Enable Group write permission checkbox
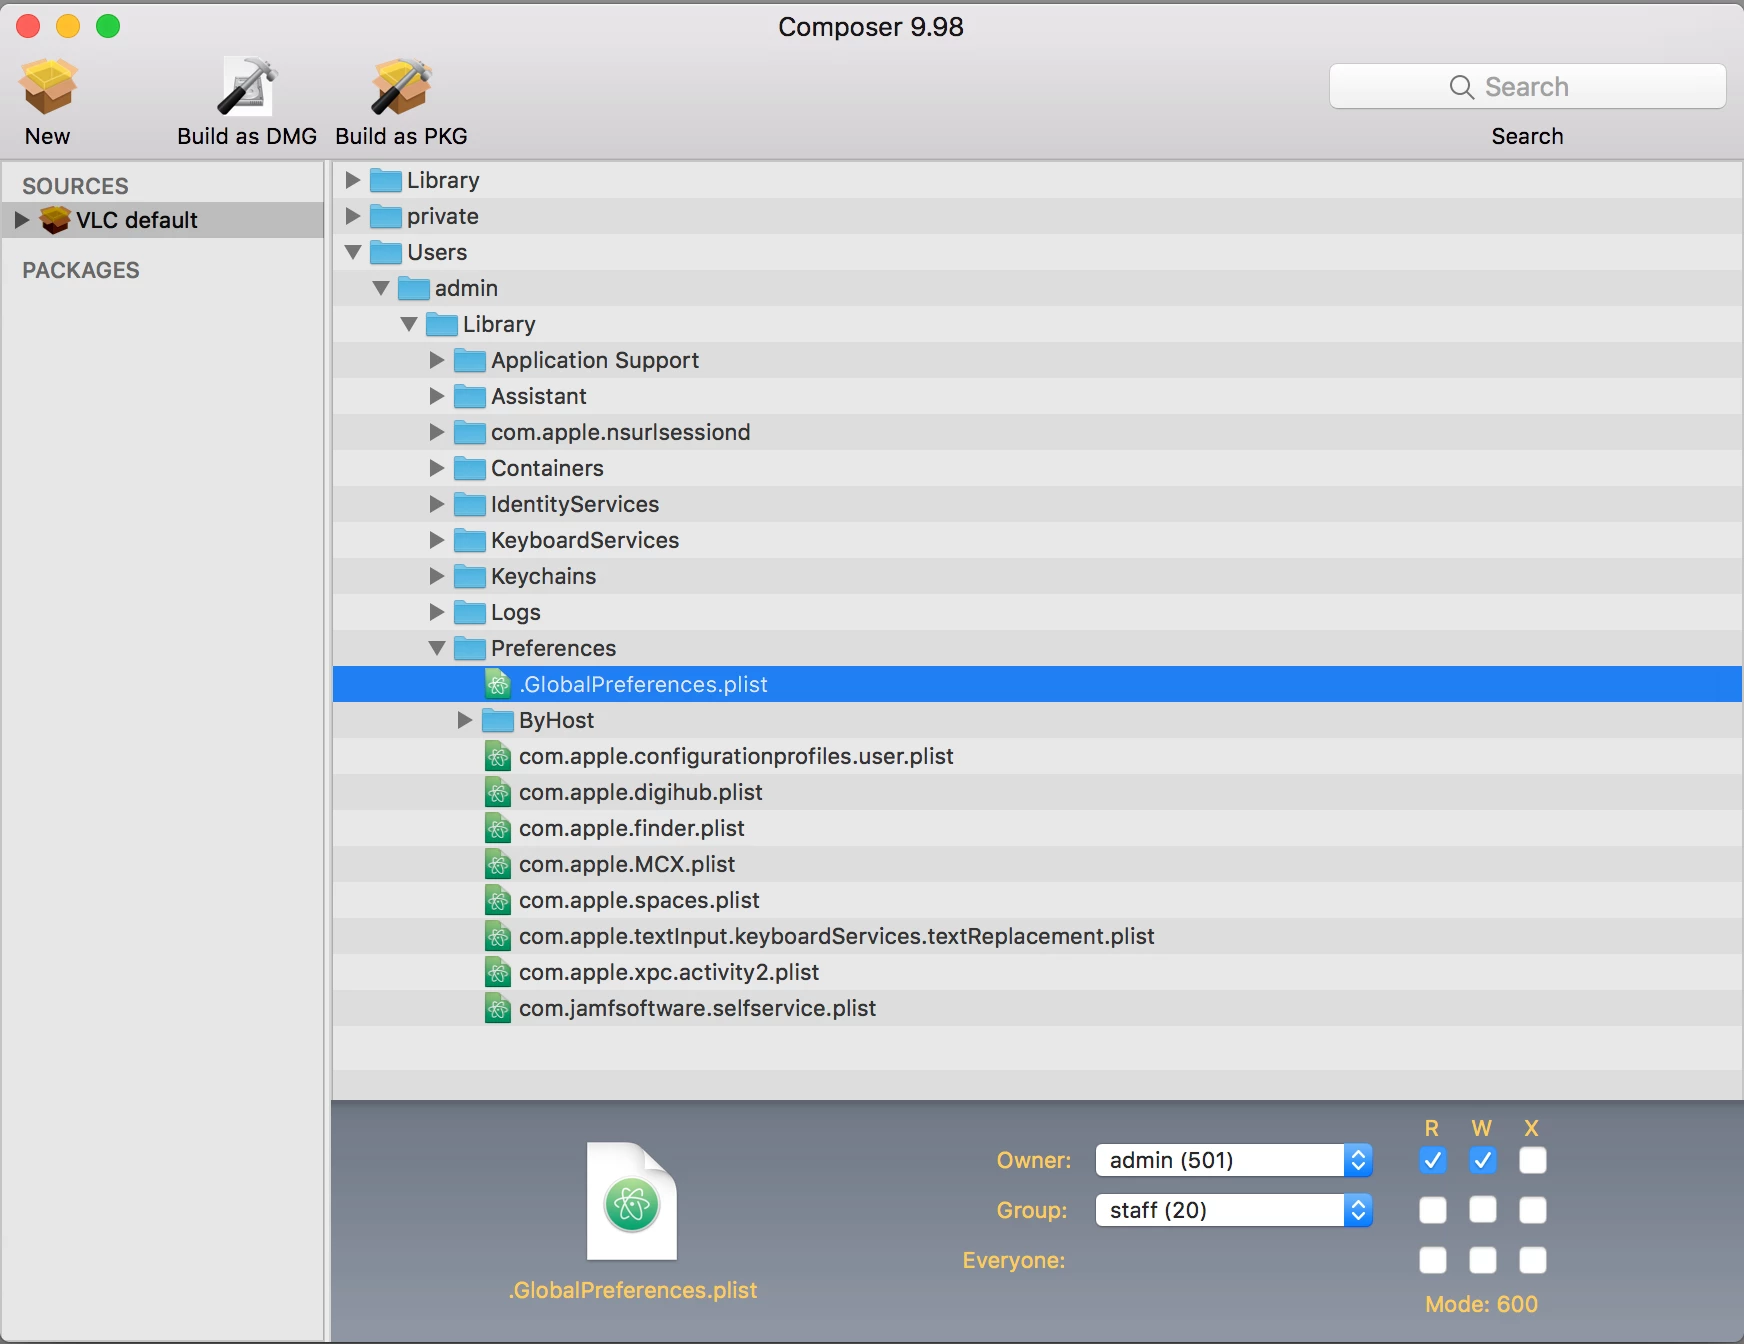Viewport: 1744px width, 1344px height. pyautogui.click(x=1483, y=1210)
